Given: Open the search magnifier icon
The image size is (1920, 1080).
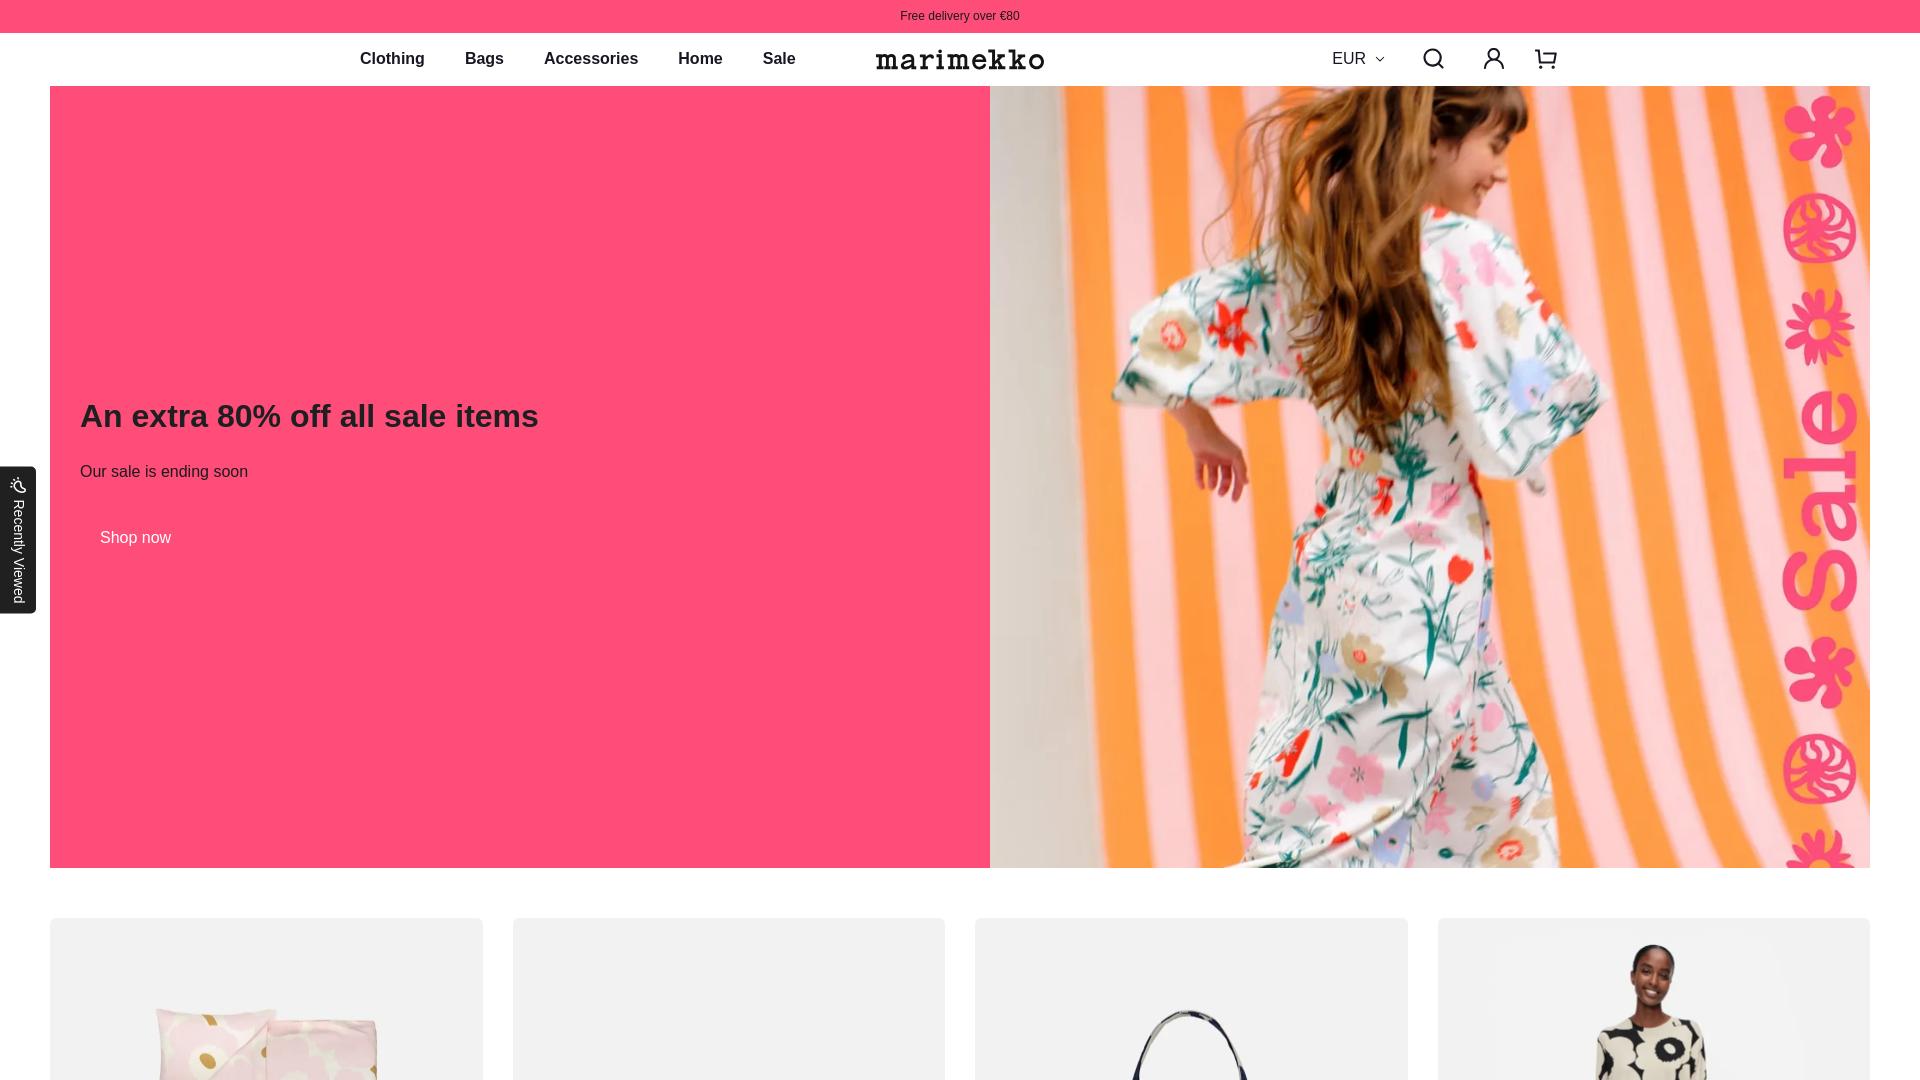Looking at the screenshot, I should (1433, 59).
